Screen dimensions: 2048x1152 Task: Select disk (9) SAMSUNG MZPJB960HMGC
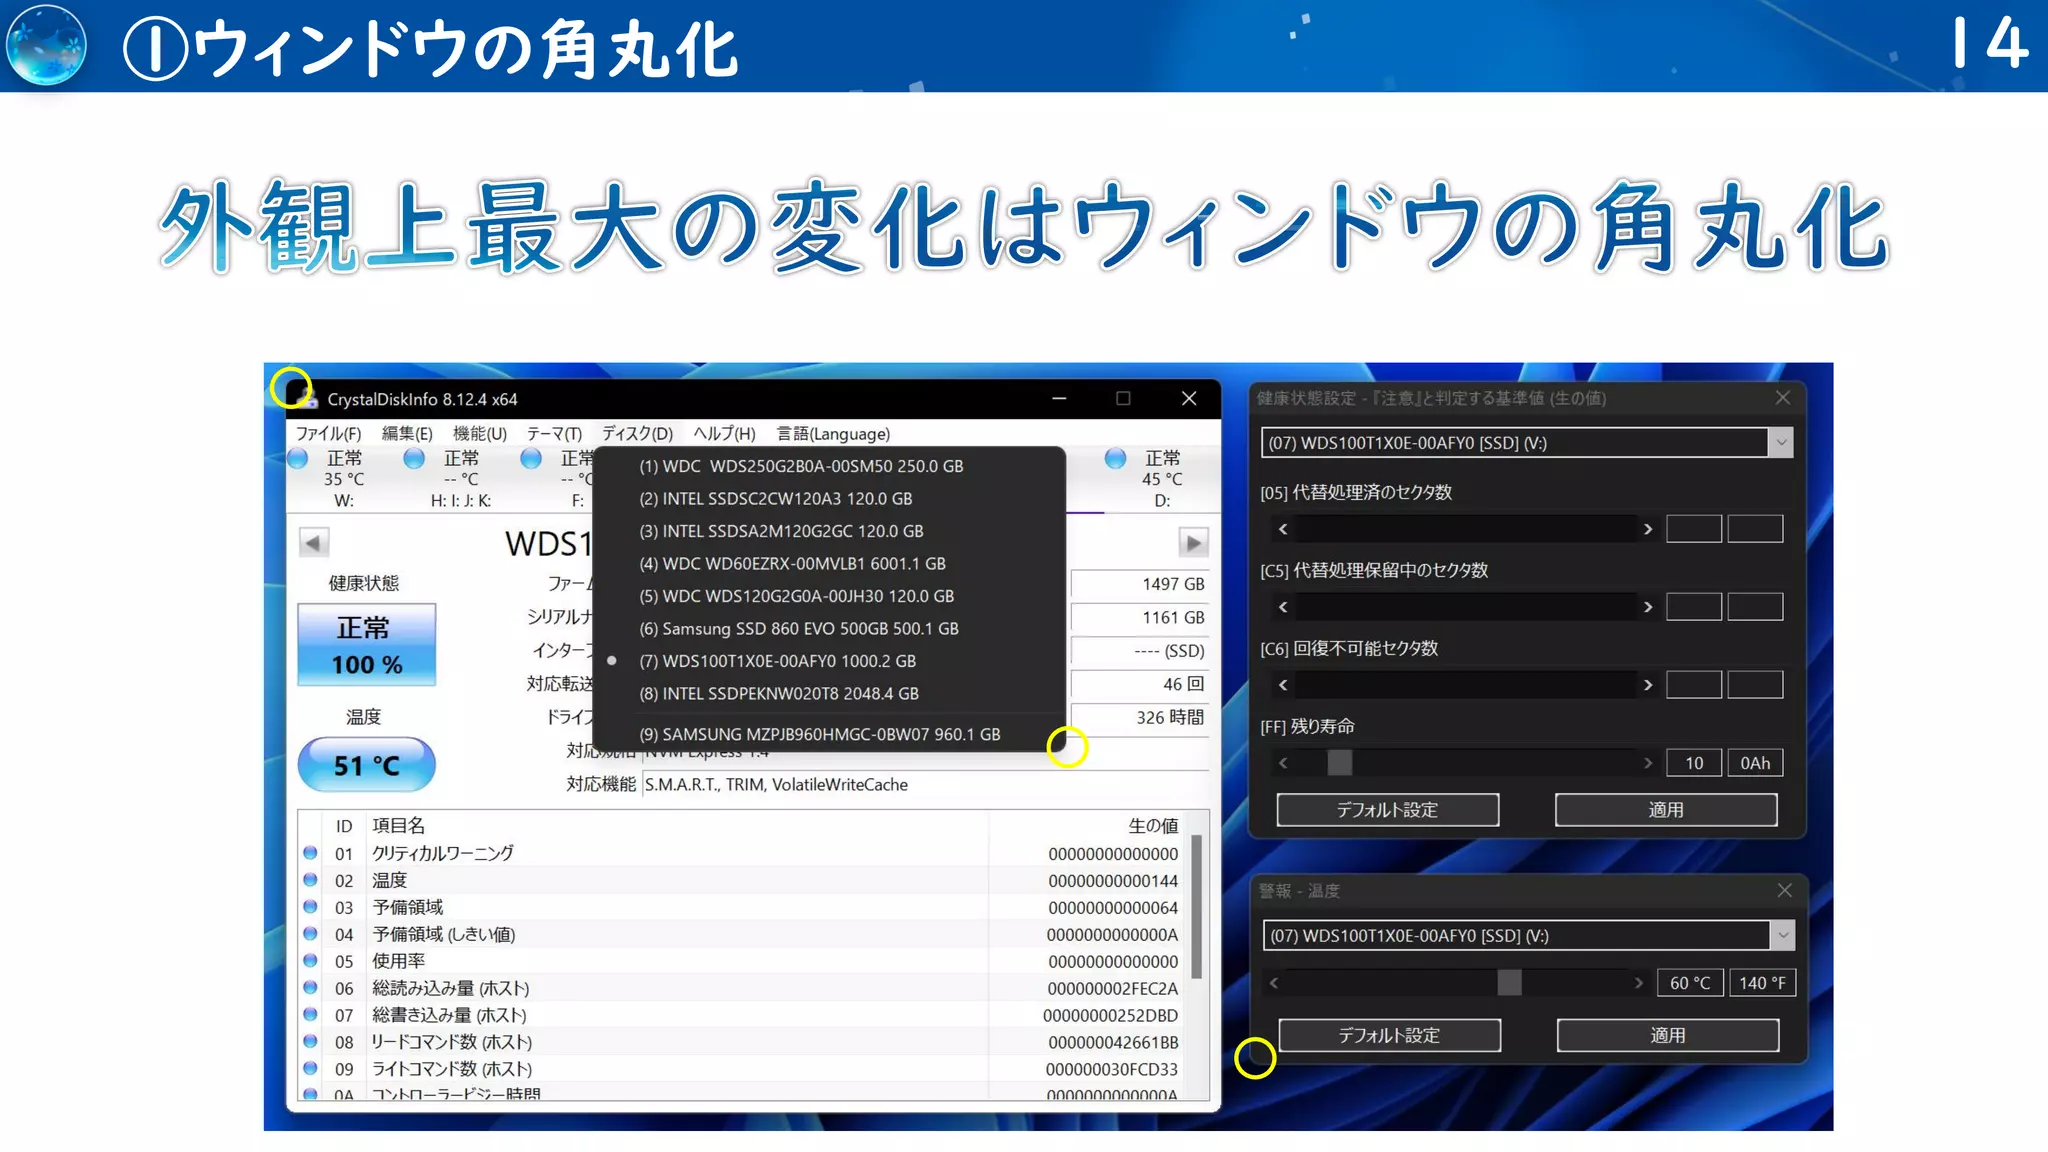pyautogui.click(x=829, y=734)
